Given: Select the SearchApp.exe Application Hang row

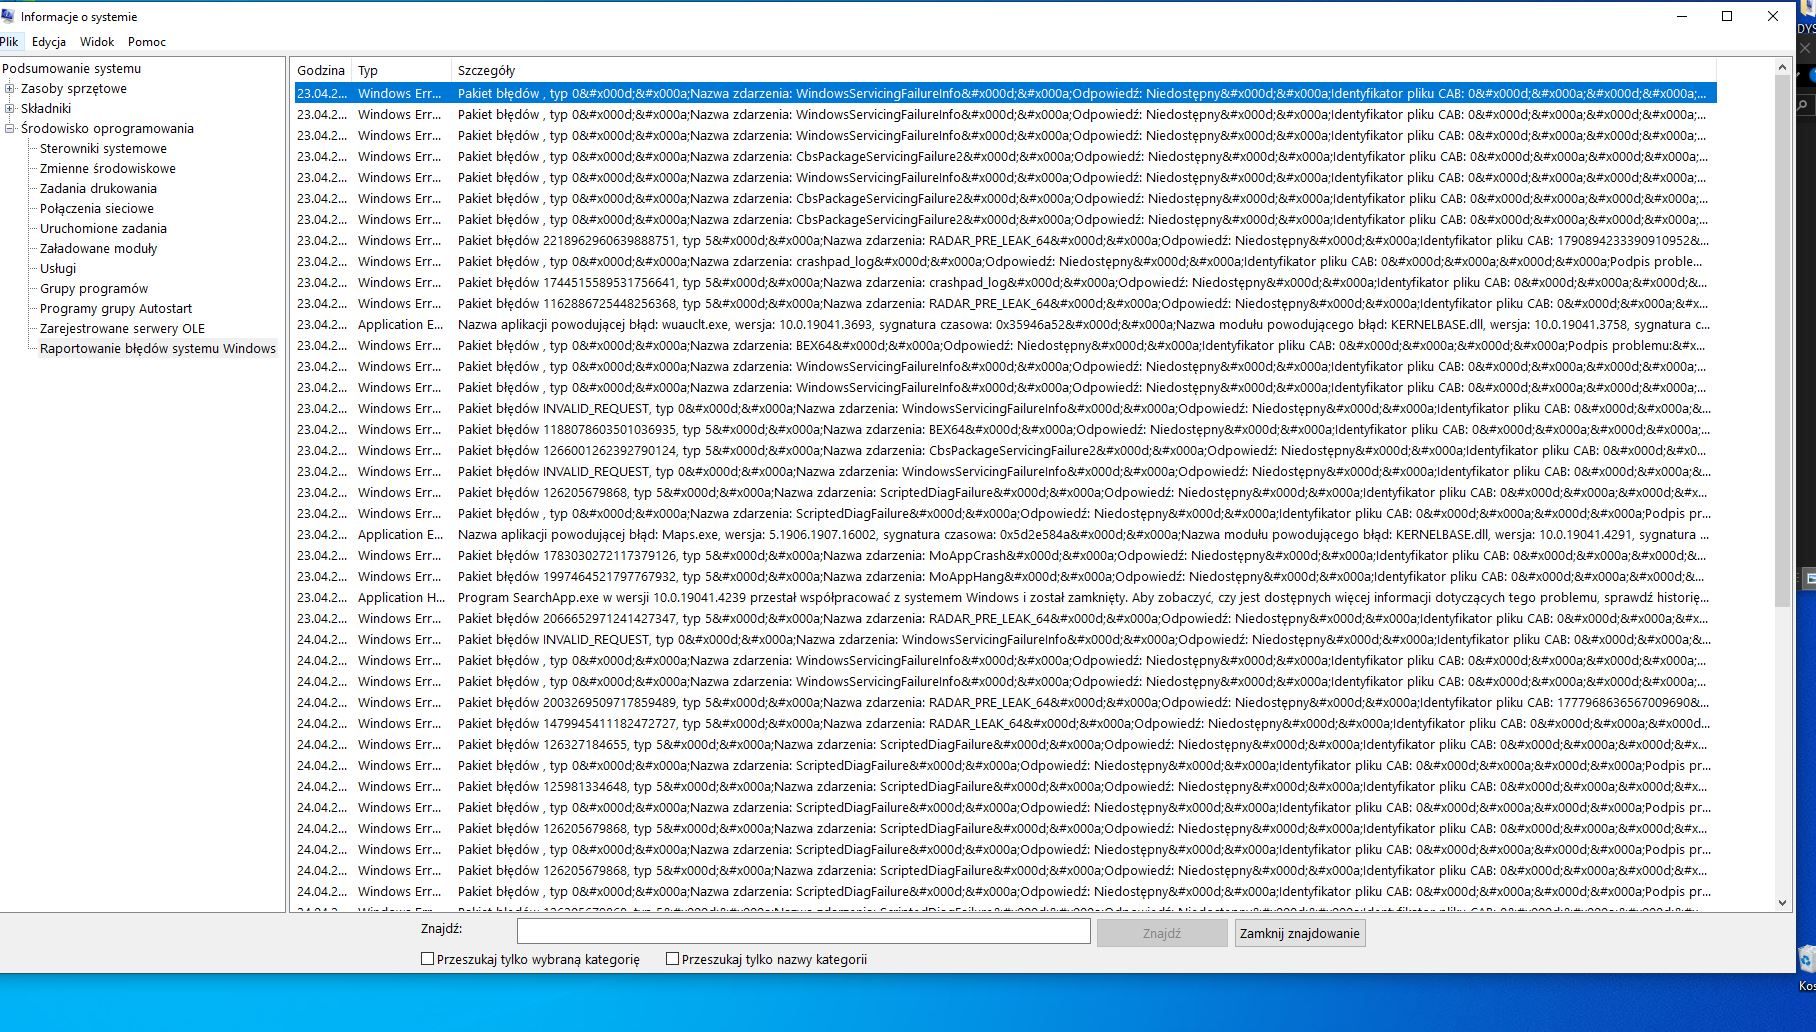Looking at the screenshot, I should coord(1005,597).
